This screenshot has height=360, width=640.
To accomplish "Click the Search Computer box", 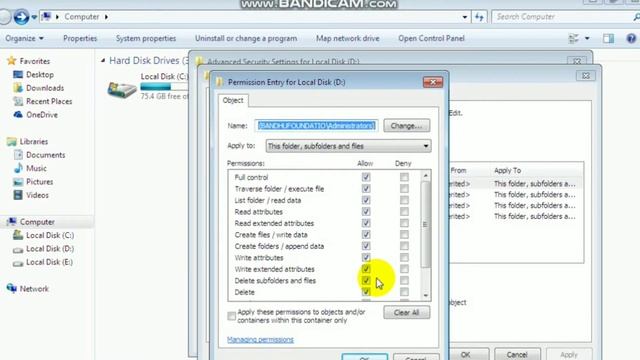I will coord(562,17).
